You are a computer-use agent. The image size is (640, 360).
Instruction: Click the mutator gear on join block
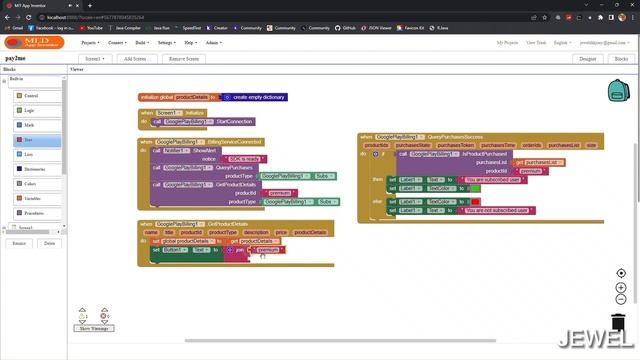click(230, 250)
